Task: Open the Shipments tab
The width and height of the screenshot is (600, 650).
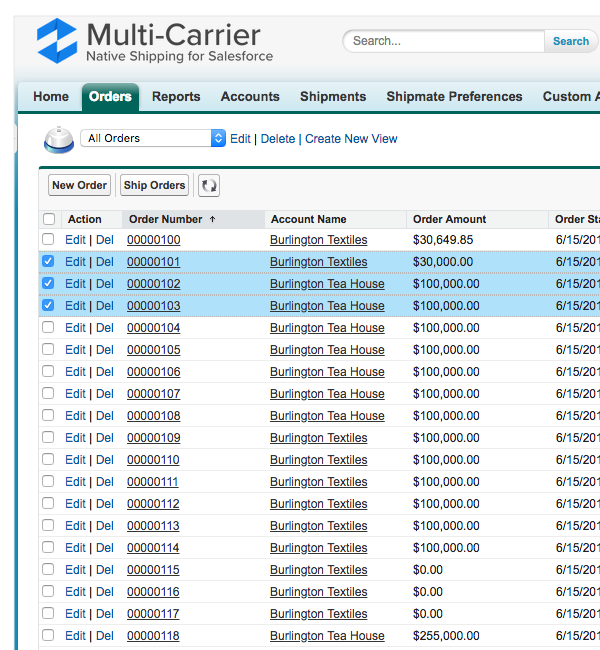Action: [x=333, y=97]
